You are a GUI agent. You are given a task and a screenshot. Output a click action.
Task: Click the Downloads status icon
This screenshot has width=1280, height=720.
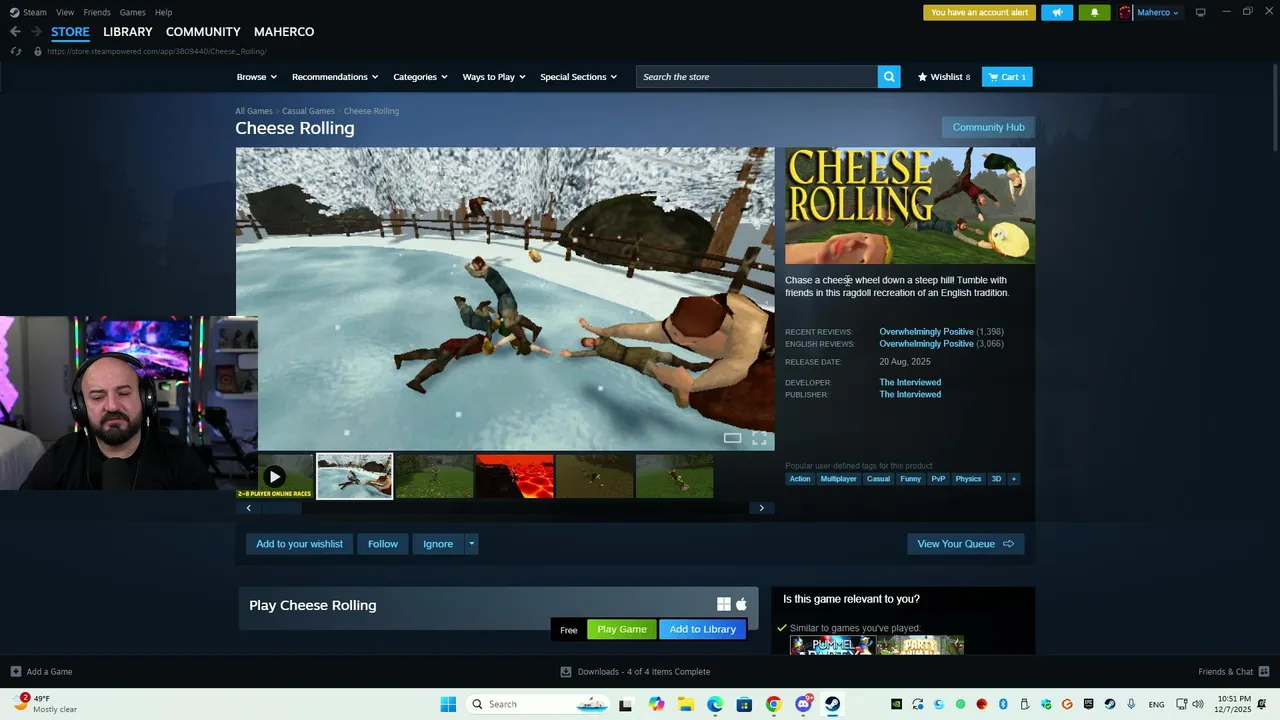566,671
